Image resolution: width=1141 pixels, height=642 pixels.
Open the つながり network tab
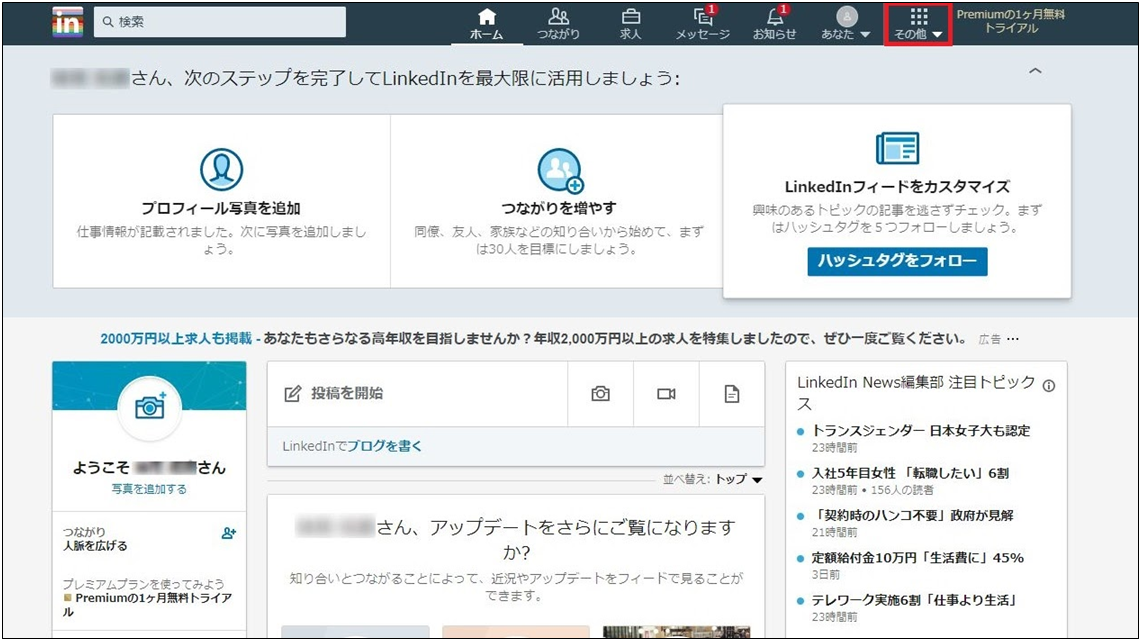point(558,24)
